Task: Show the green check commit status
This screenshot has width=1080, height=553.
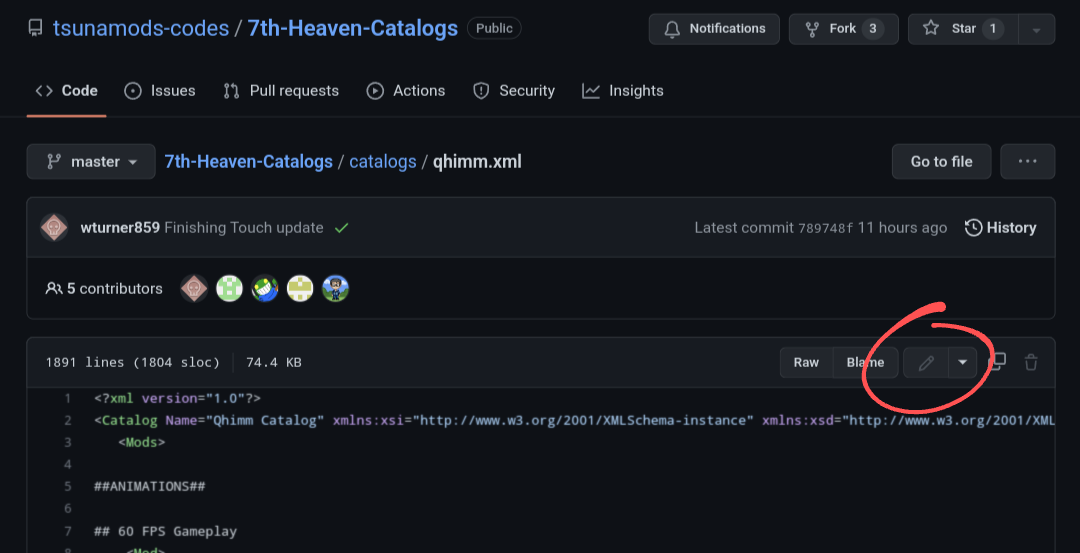Action: (342, 228)
